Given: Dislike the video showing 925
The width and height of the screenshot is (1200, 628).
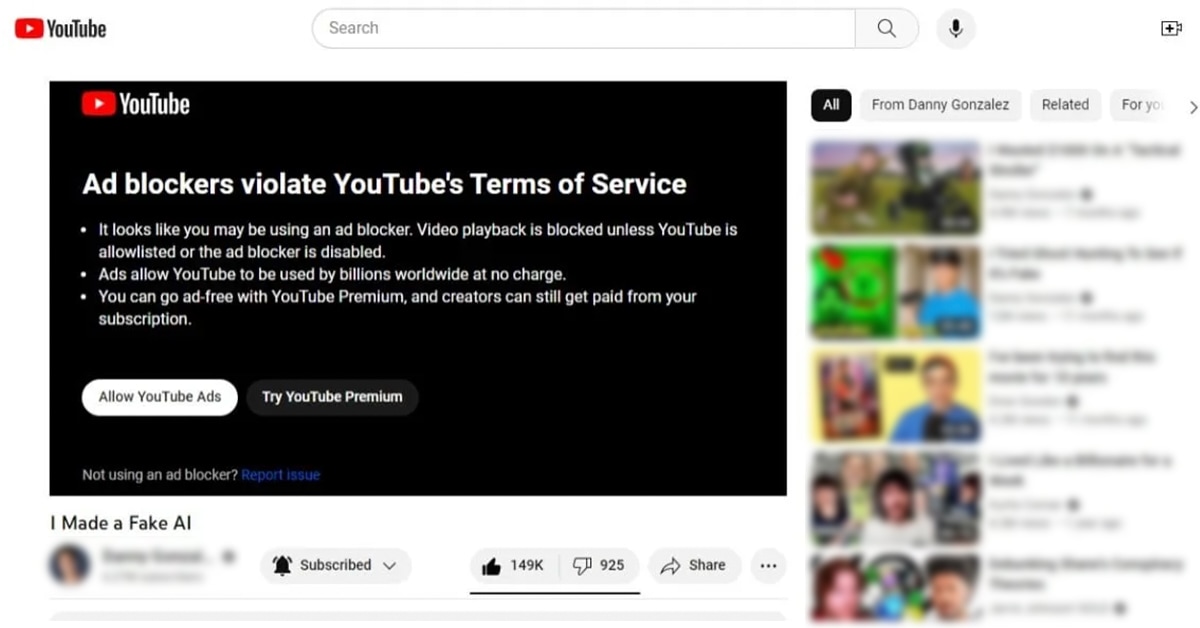Looking at the screenshot, I should (x=599, y=565).
